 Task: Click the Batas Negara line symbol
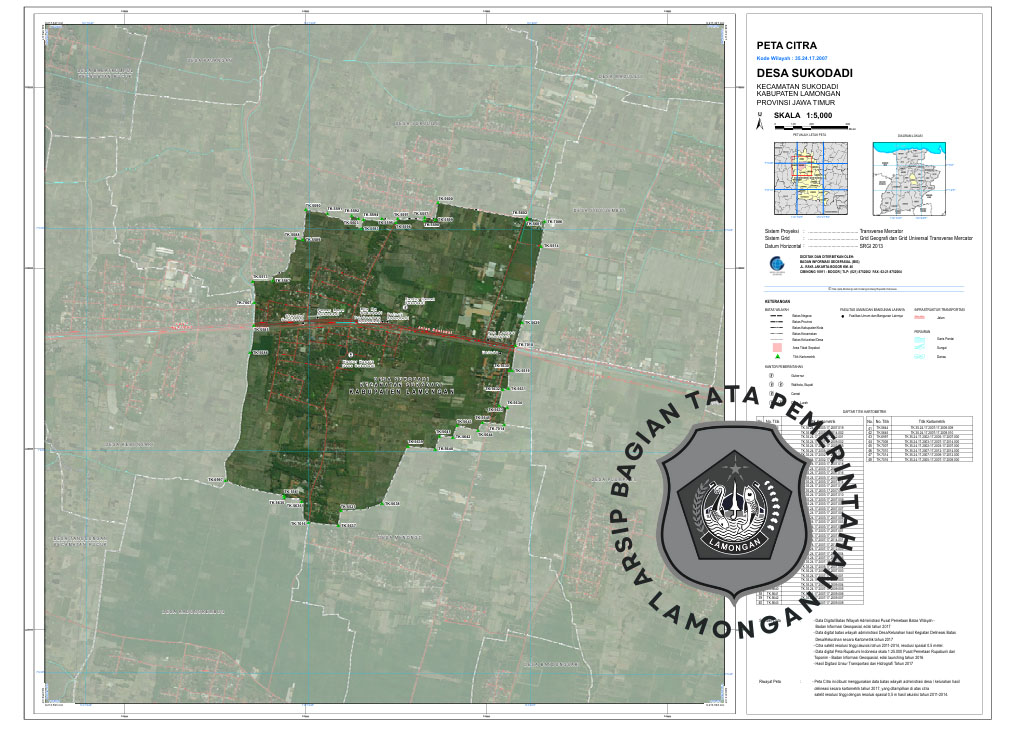pyautogui.click(x=775, y=315)
